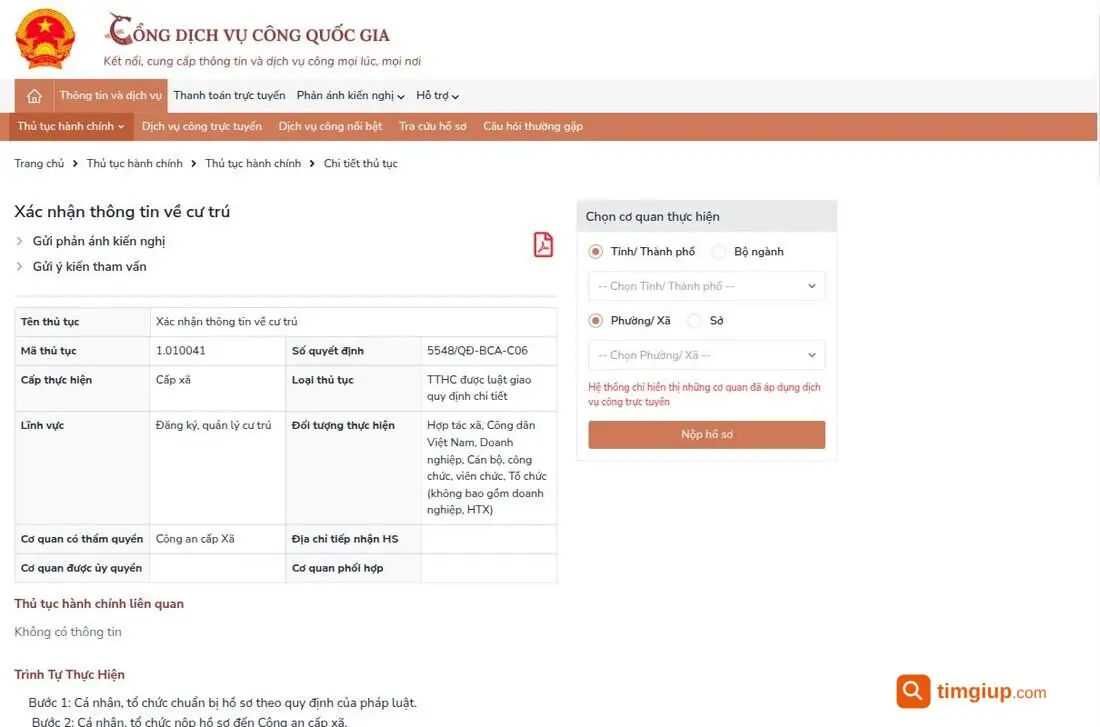This screenshot has height=727, width=1100.
Task: Open Trang chủ breadcrumb link
Action: click(x=39, y=164)
